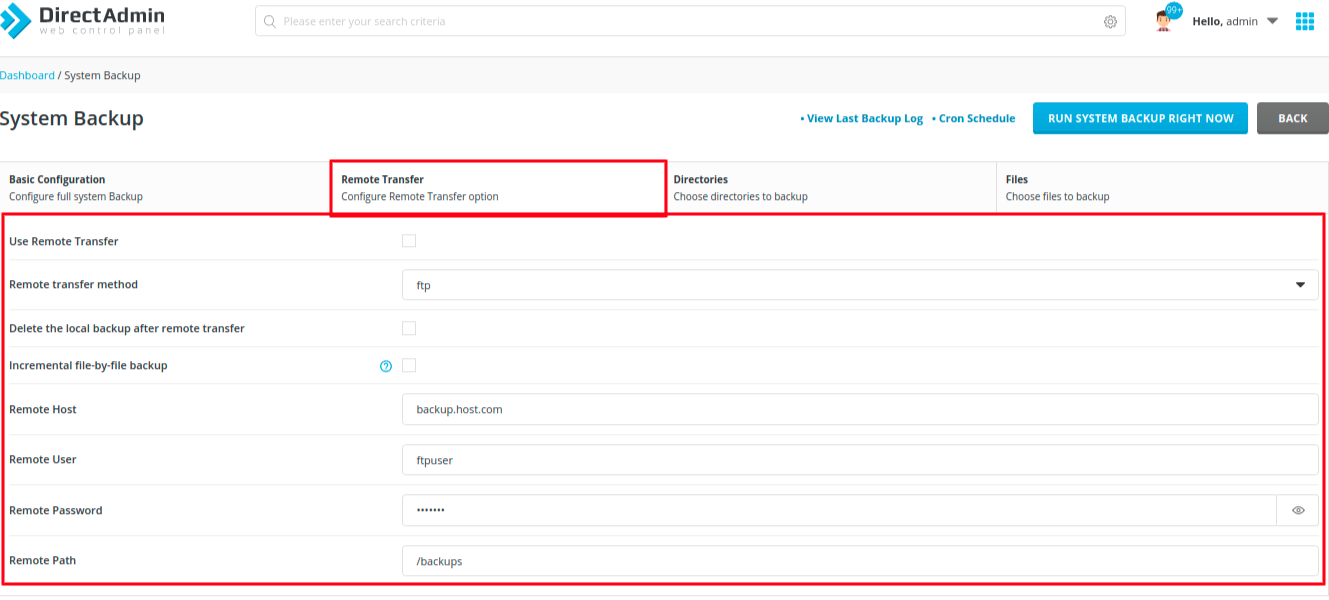Show the remote password with eye icon
Viewport: 1329px width, 600px height.
coord(1298,510)
